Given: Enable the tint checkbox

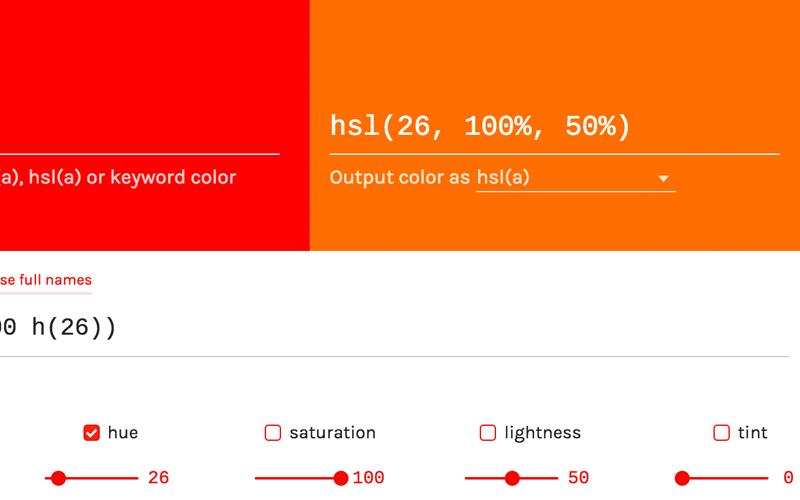Looking at the screenshot, I should (721, 433).
